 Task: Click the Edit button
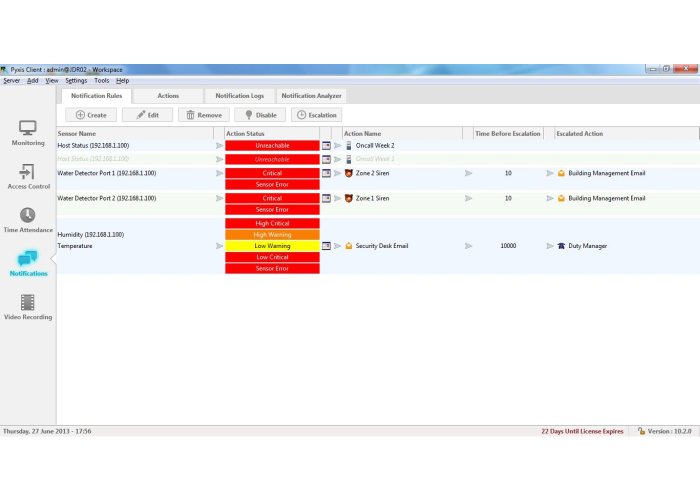147,115
